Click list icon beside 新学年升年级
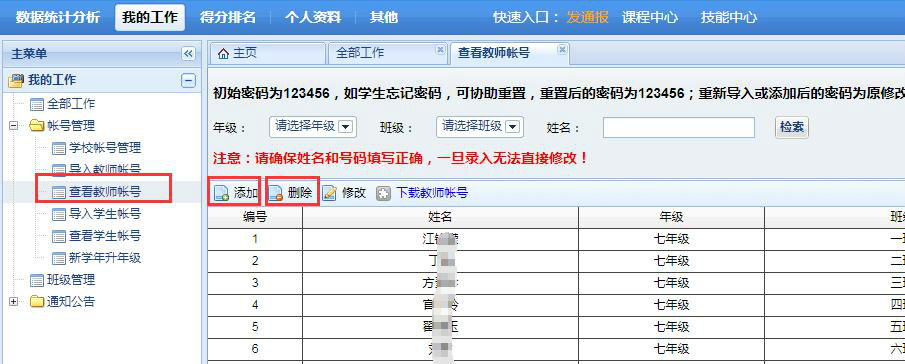The image size is (905, 364). (x=59, y=258)
